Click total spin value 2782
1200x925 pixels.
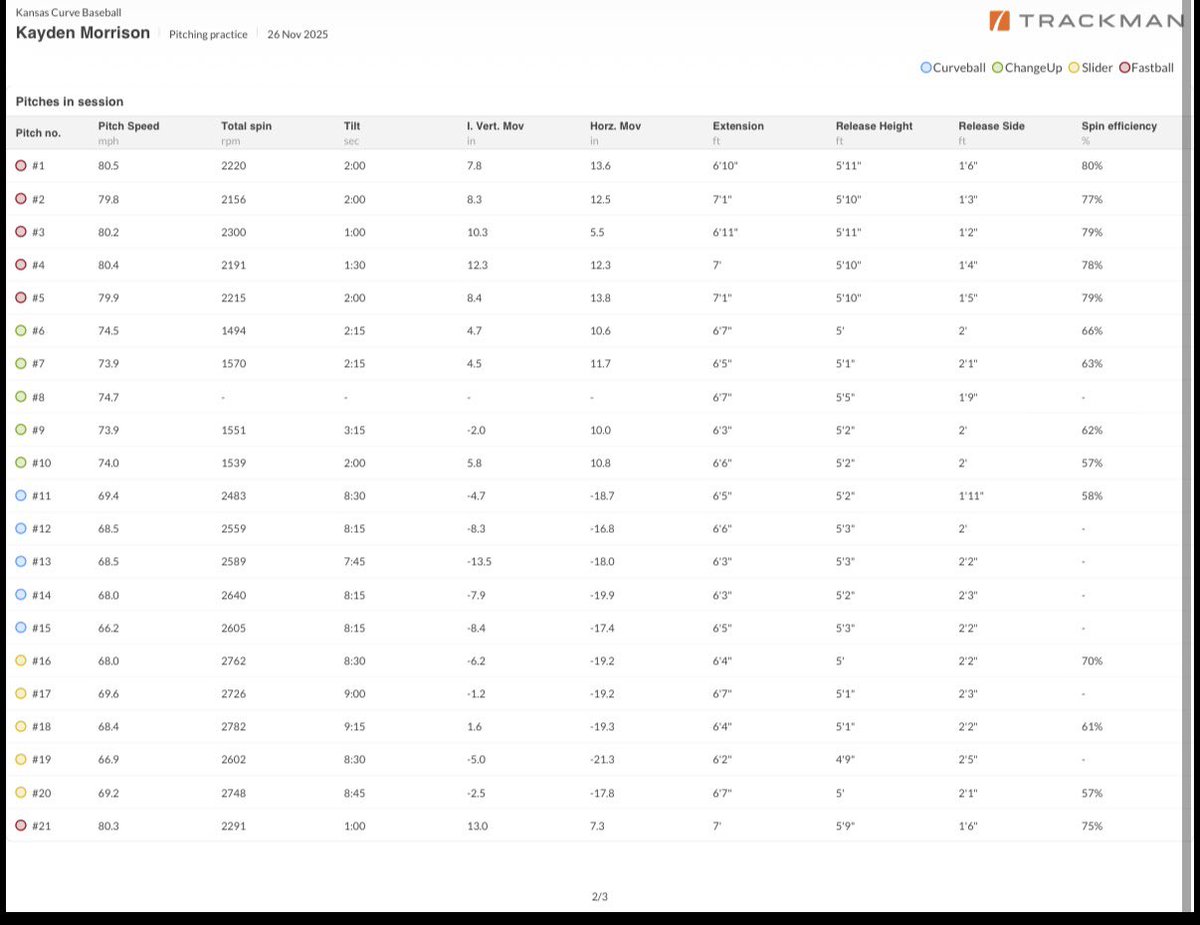[x=233, y=727]
